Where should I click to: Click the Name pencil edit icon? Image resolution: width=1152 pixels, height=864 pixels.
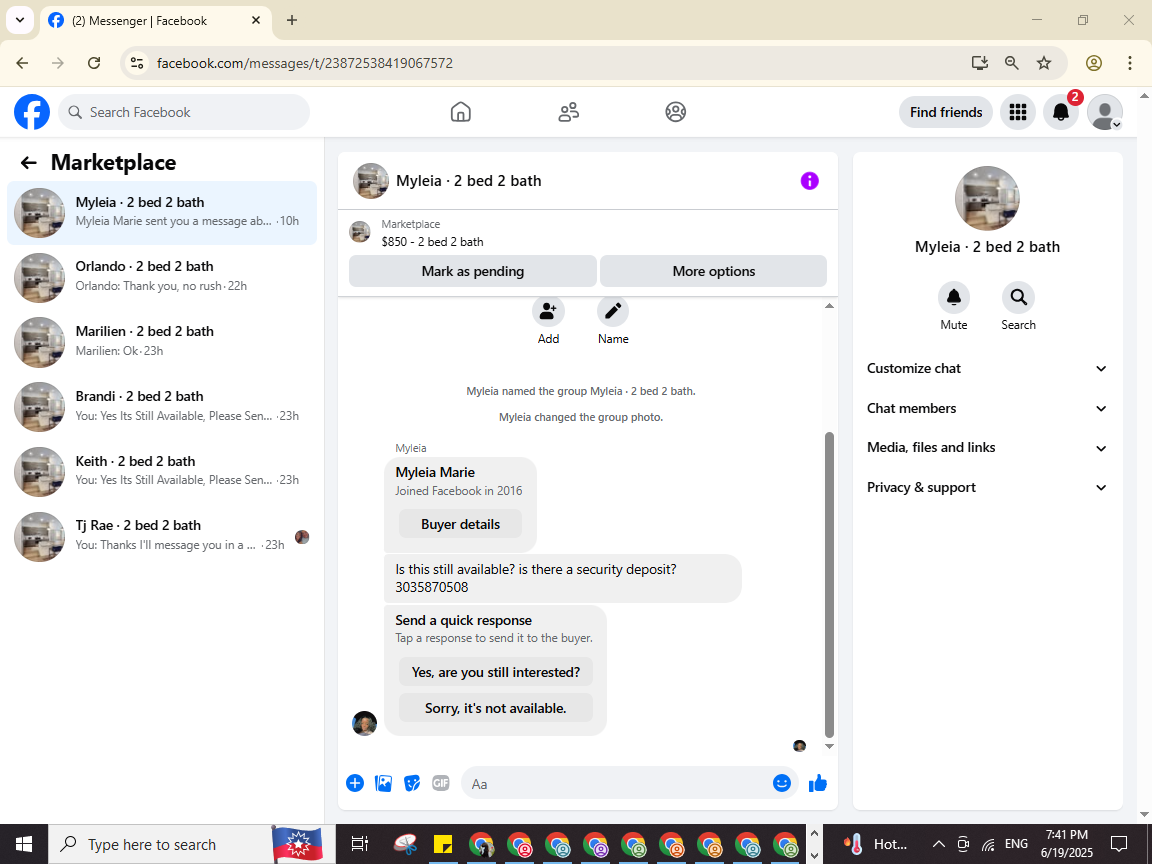613,312
